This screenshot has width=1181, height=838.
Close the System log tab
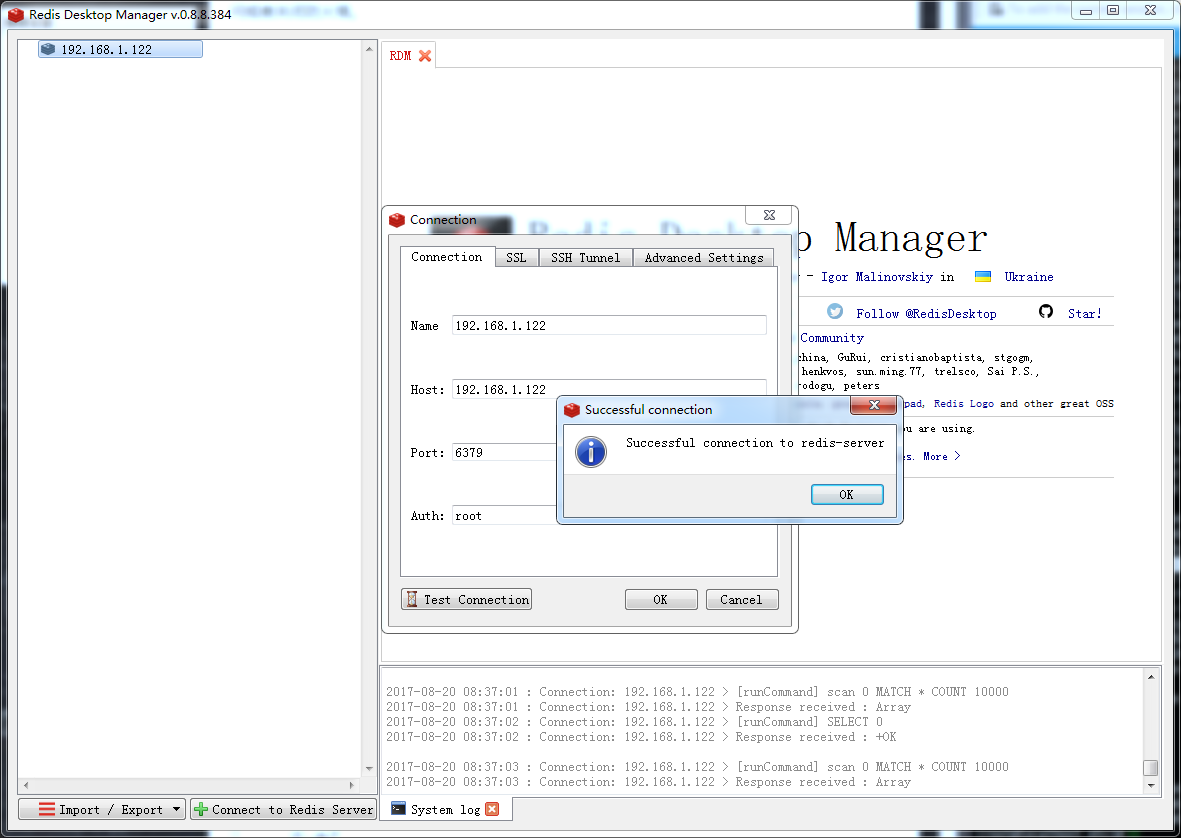pos(492,809)
